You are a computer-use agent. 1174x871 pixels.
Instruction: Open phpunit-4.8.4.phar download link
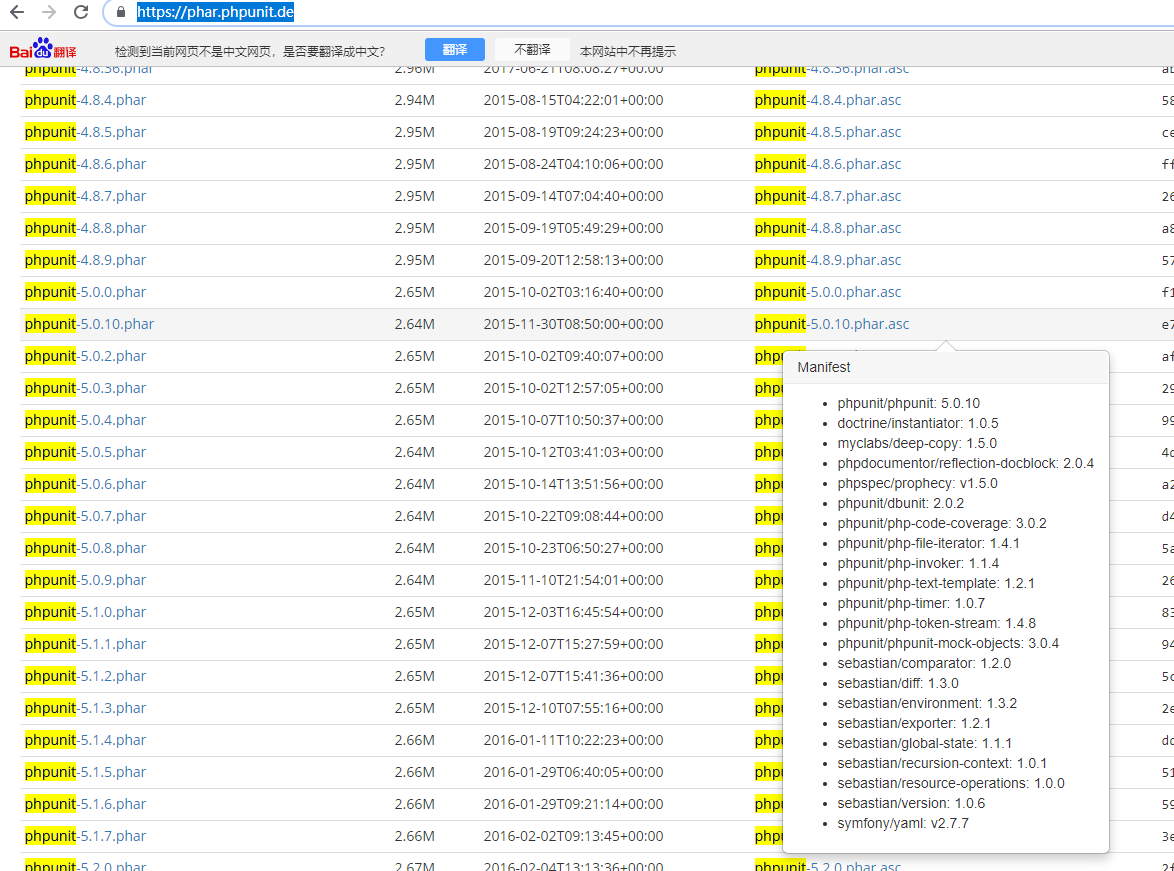pyautogui.click(x=85, y=100)
